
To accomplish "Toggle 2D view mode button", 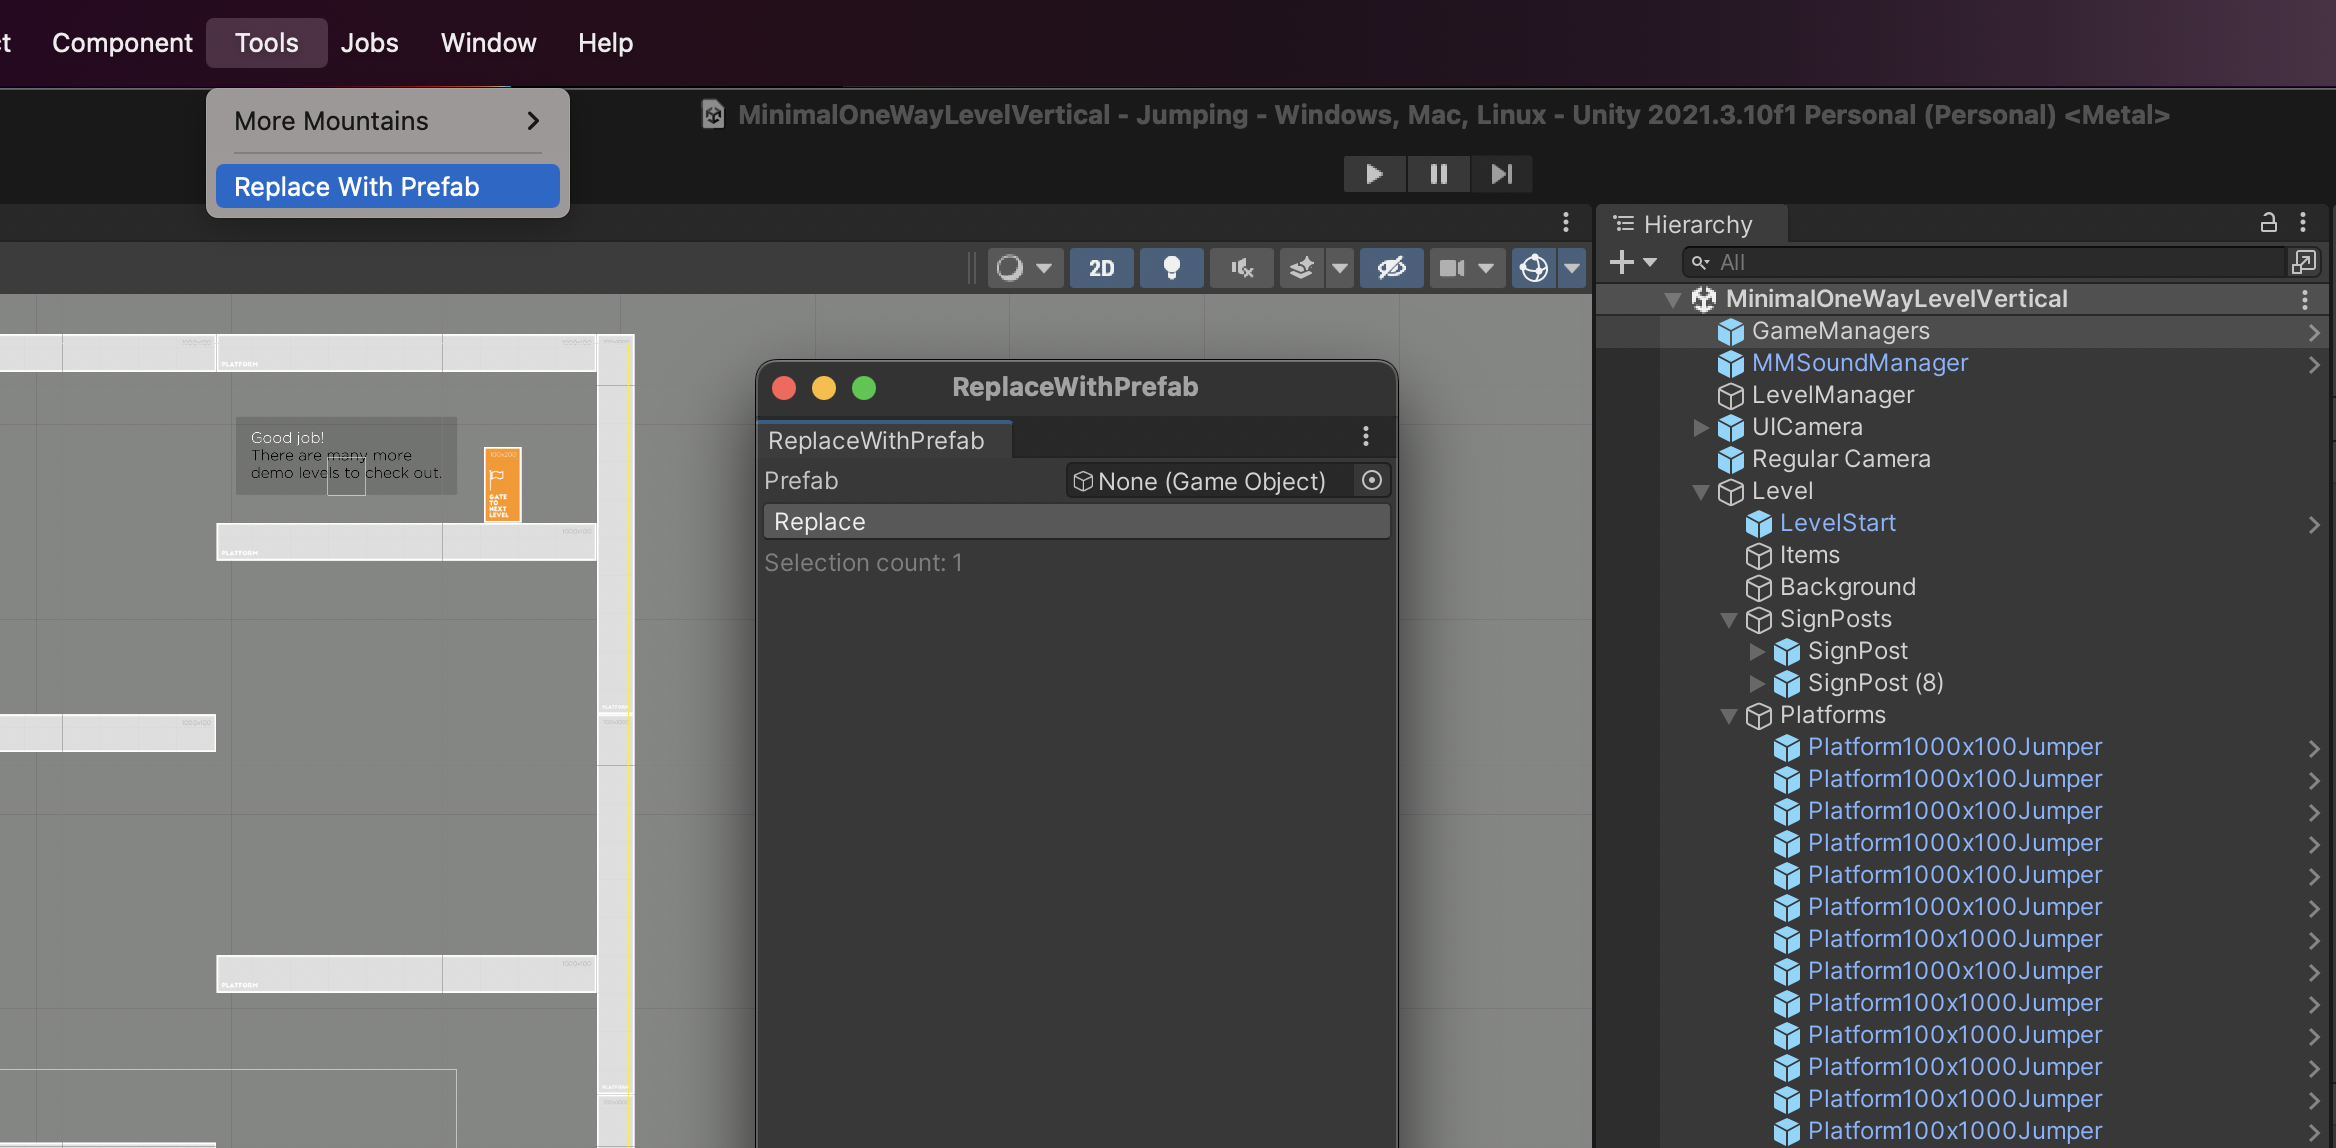I will point(1101,268).
